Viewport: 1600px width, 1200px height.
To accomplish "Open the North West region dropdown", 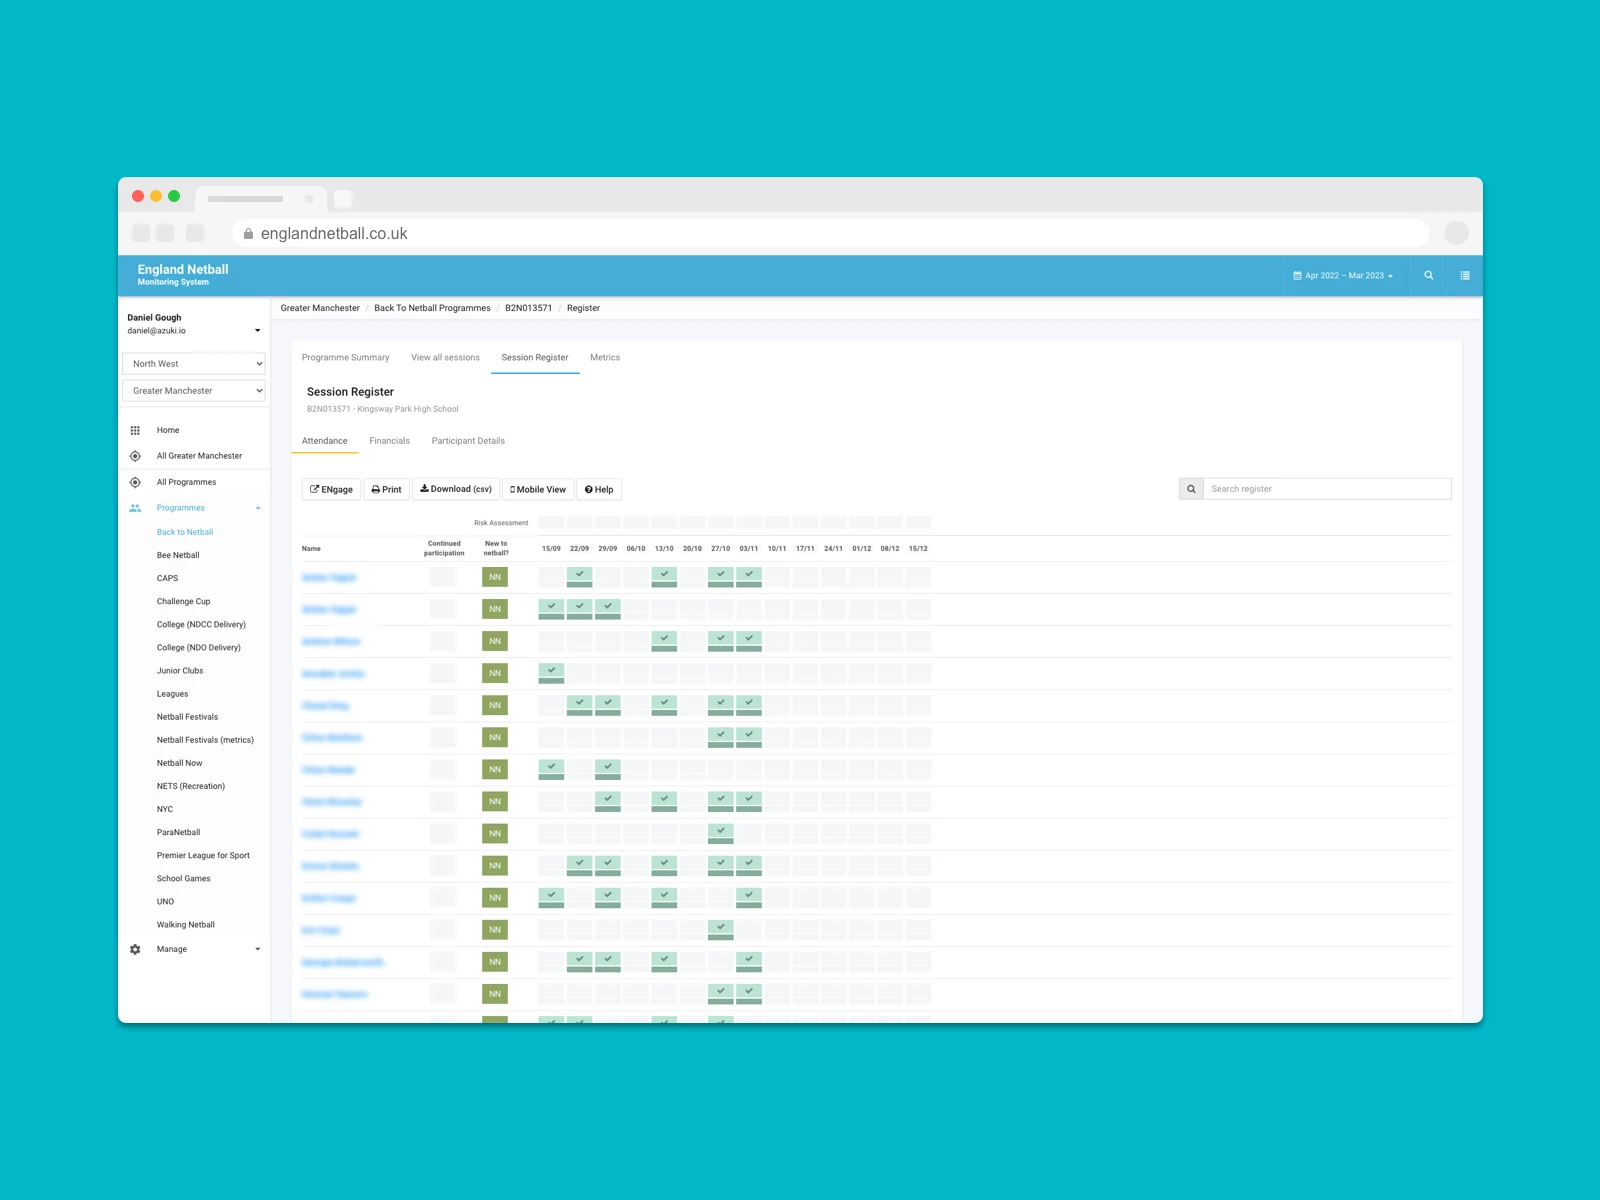I will [x=194, y=364].
